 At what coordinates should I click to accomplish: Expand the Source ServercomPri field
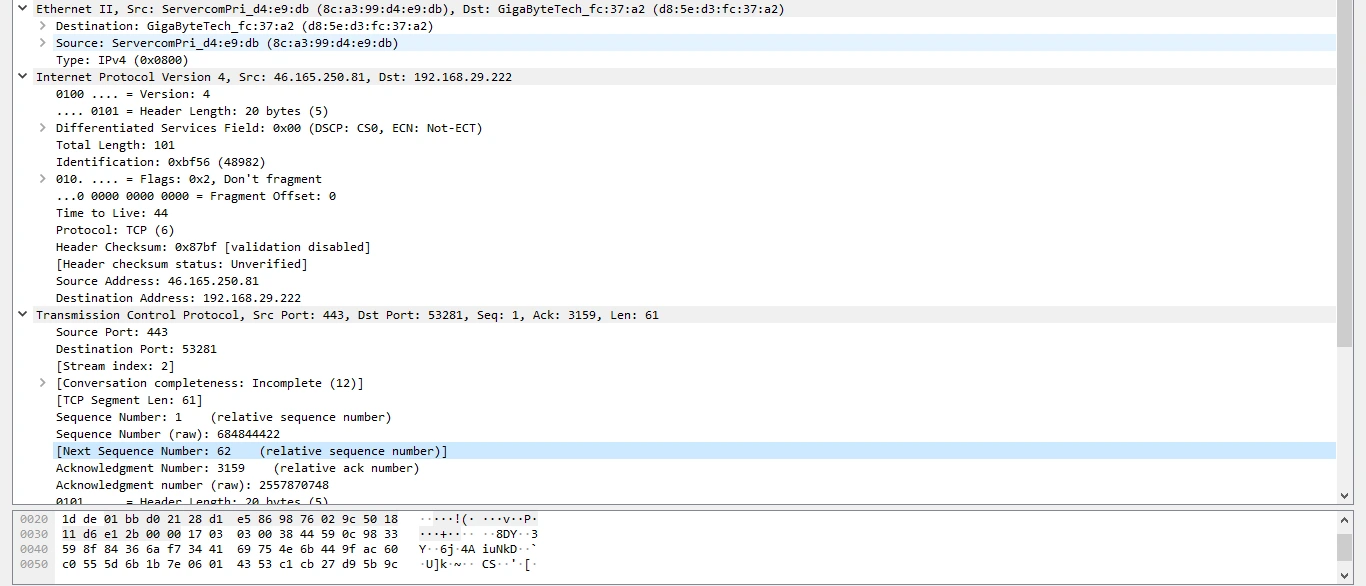43,43
